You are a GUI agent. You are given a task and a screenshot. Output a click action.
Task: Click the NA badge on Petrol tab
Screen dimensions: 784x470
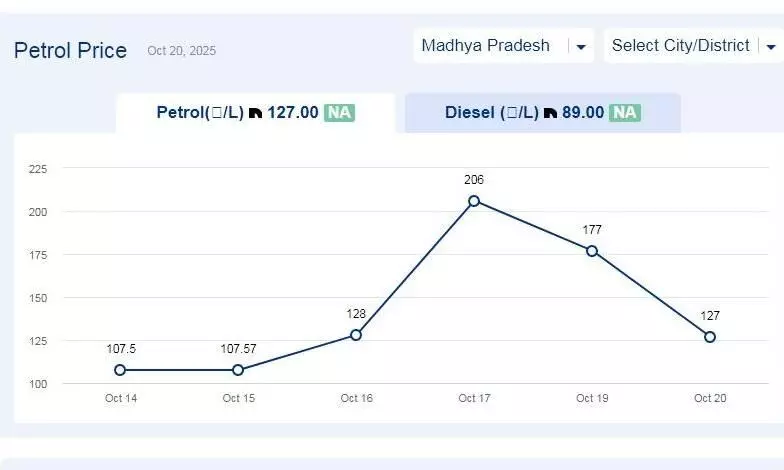click(x=339, y=113)
